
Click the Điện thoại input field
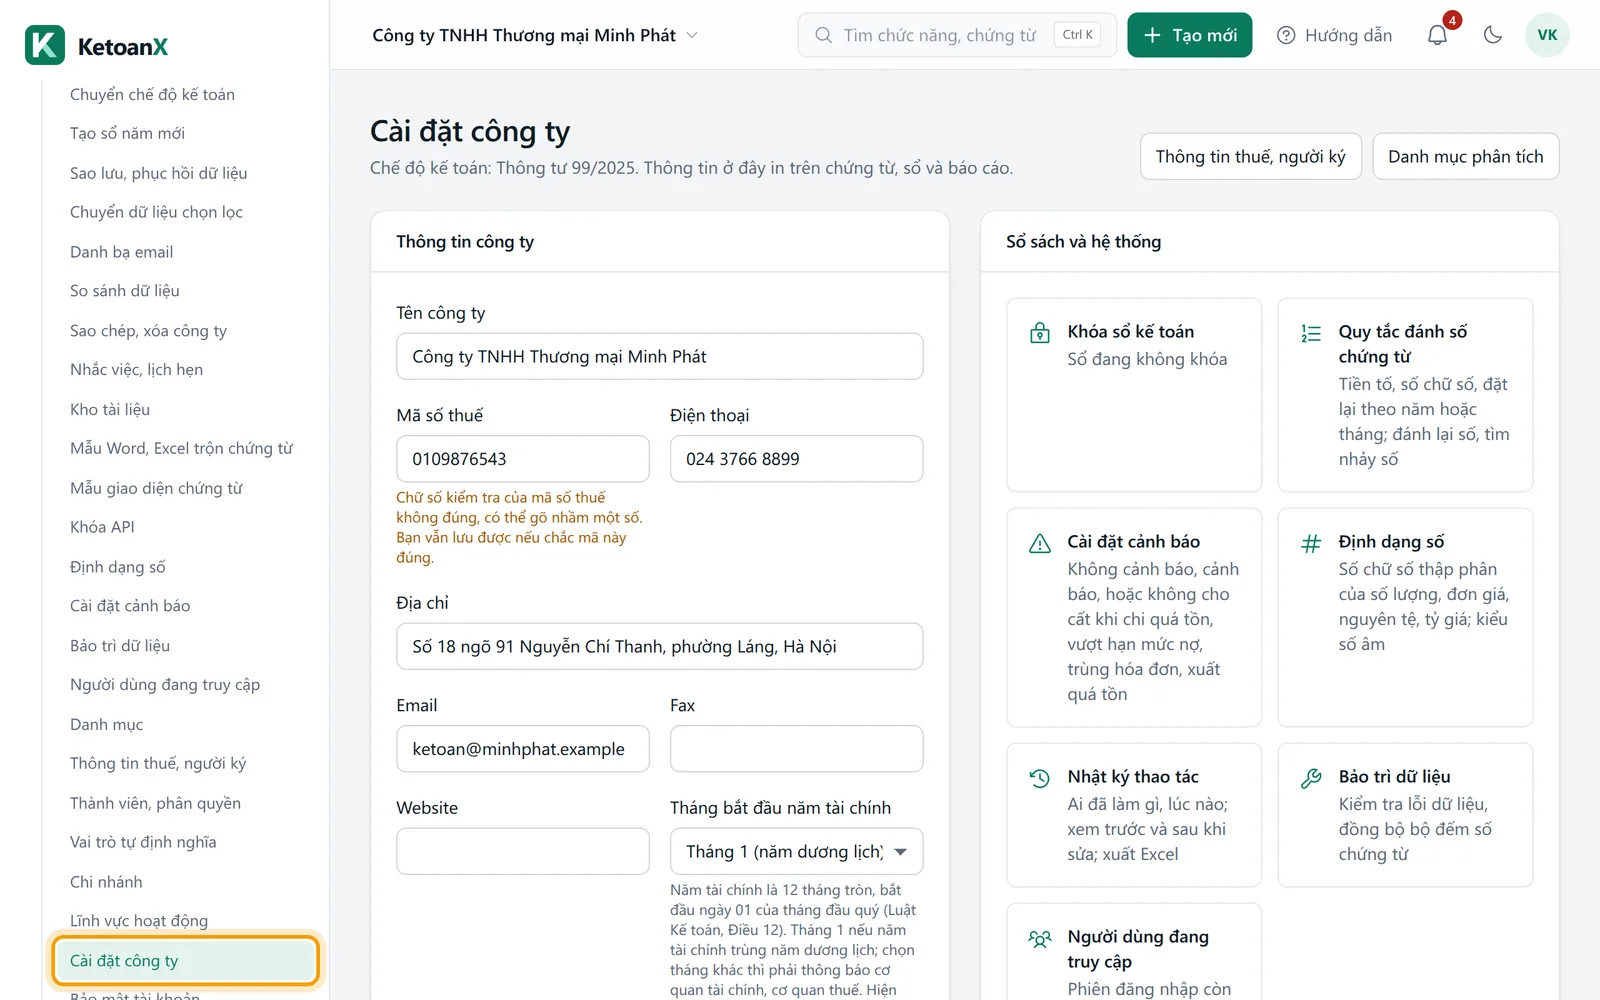[x=796, y=459]
